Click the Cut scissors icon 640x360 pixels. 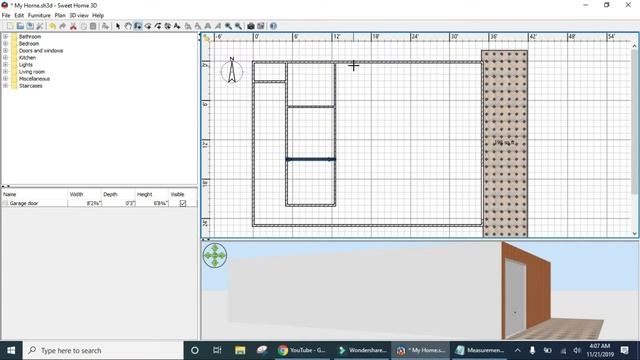pyautogui.click(x=73, y=26)
